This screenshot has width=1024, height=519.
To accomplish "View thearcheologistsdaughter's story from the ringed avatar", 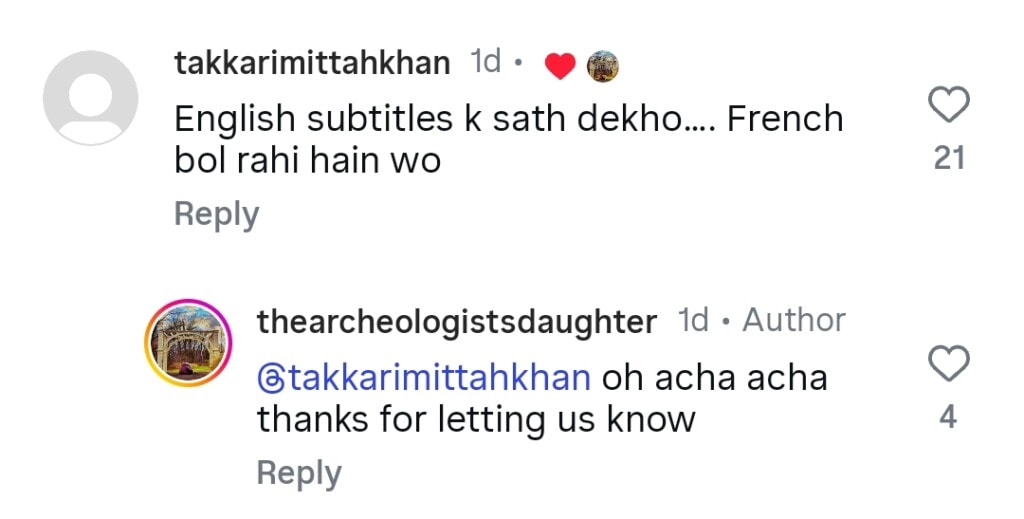I will [191, 343].
